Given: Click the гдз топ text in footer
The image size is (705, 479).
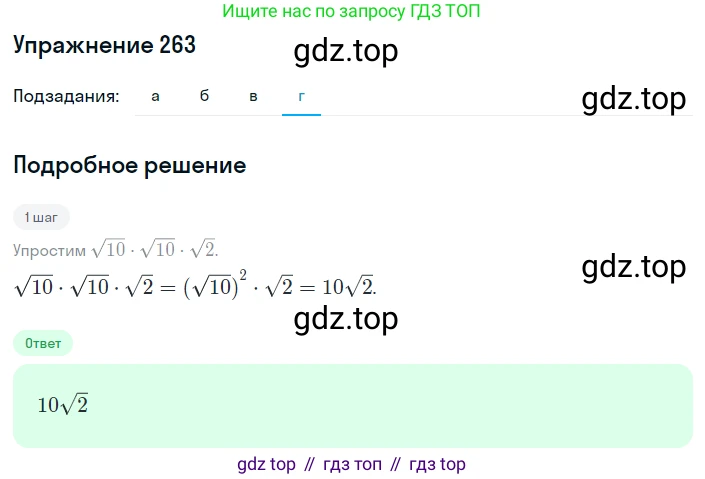Looking at the screenshot, I should (352, 464).
